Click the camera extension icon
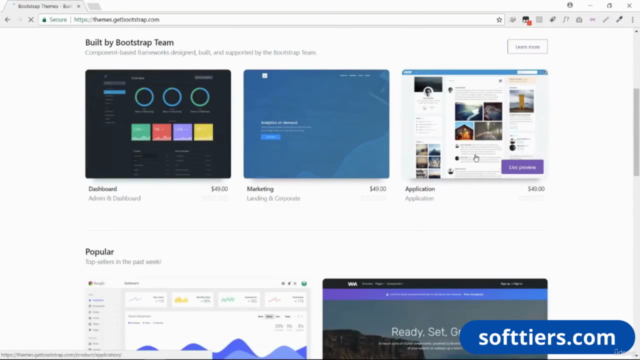This screenshot has height=360, width=640. click(x=579, y=20)
